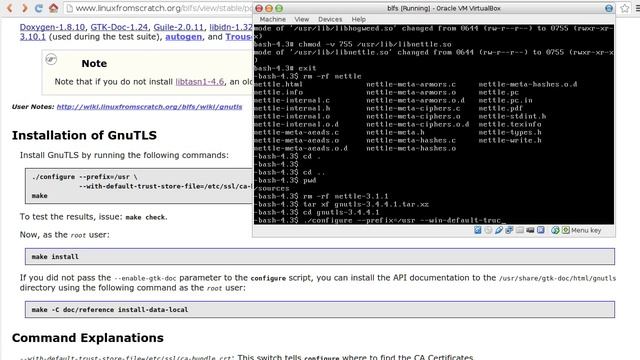Click the browser address bar URL
The height and width of the screenshot is (360, 640).
click(x=163, y=8)
